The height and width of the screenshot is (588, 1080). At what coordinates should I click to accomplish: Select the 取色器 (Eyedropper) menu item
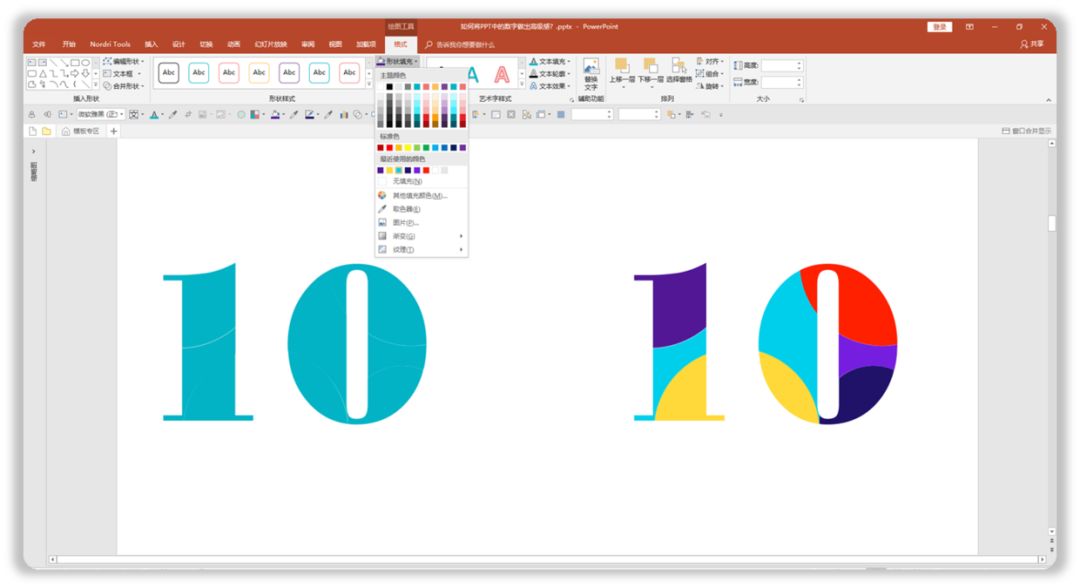pos(422,209)
